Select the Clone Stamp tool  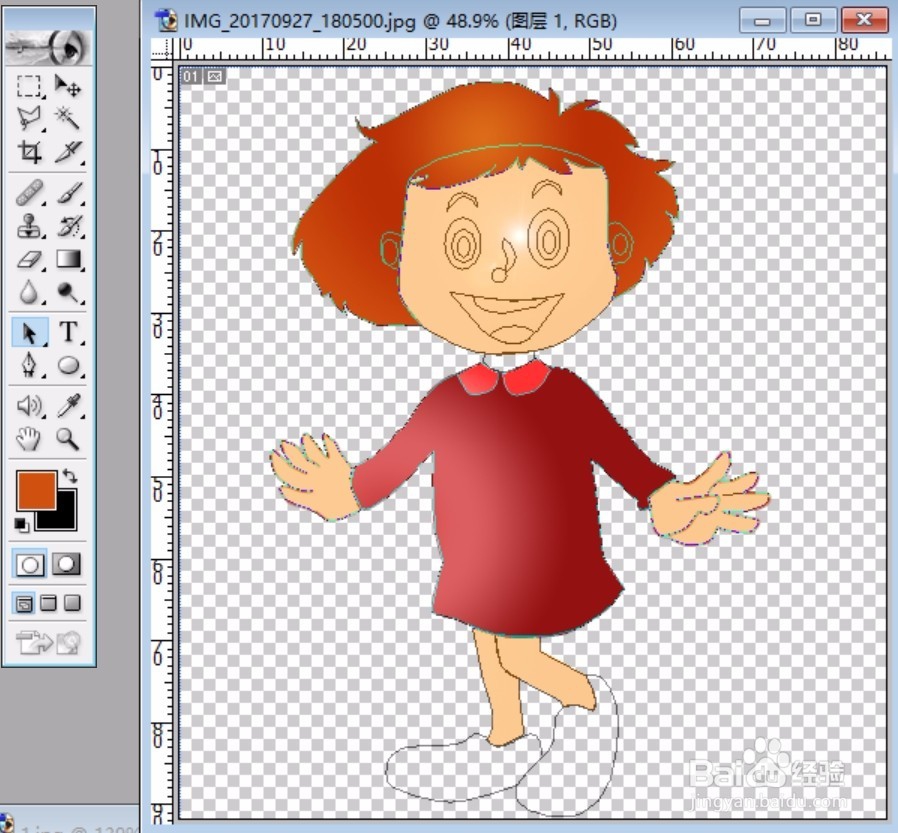pos(29,226)
